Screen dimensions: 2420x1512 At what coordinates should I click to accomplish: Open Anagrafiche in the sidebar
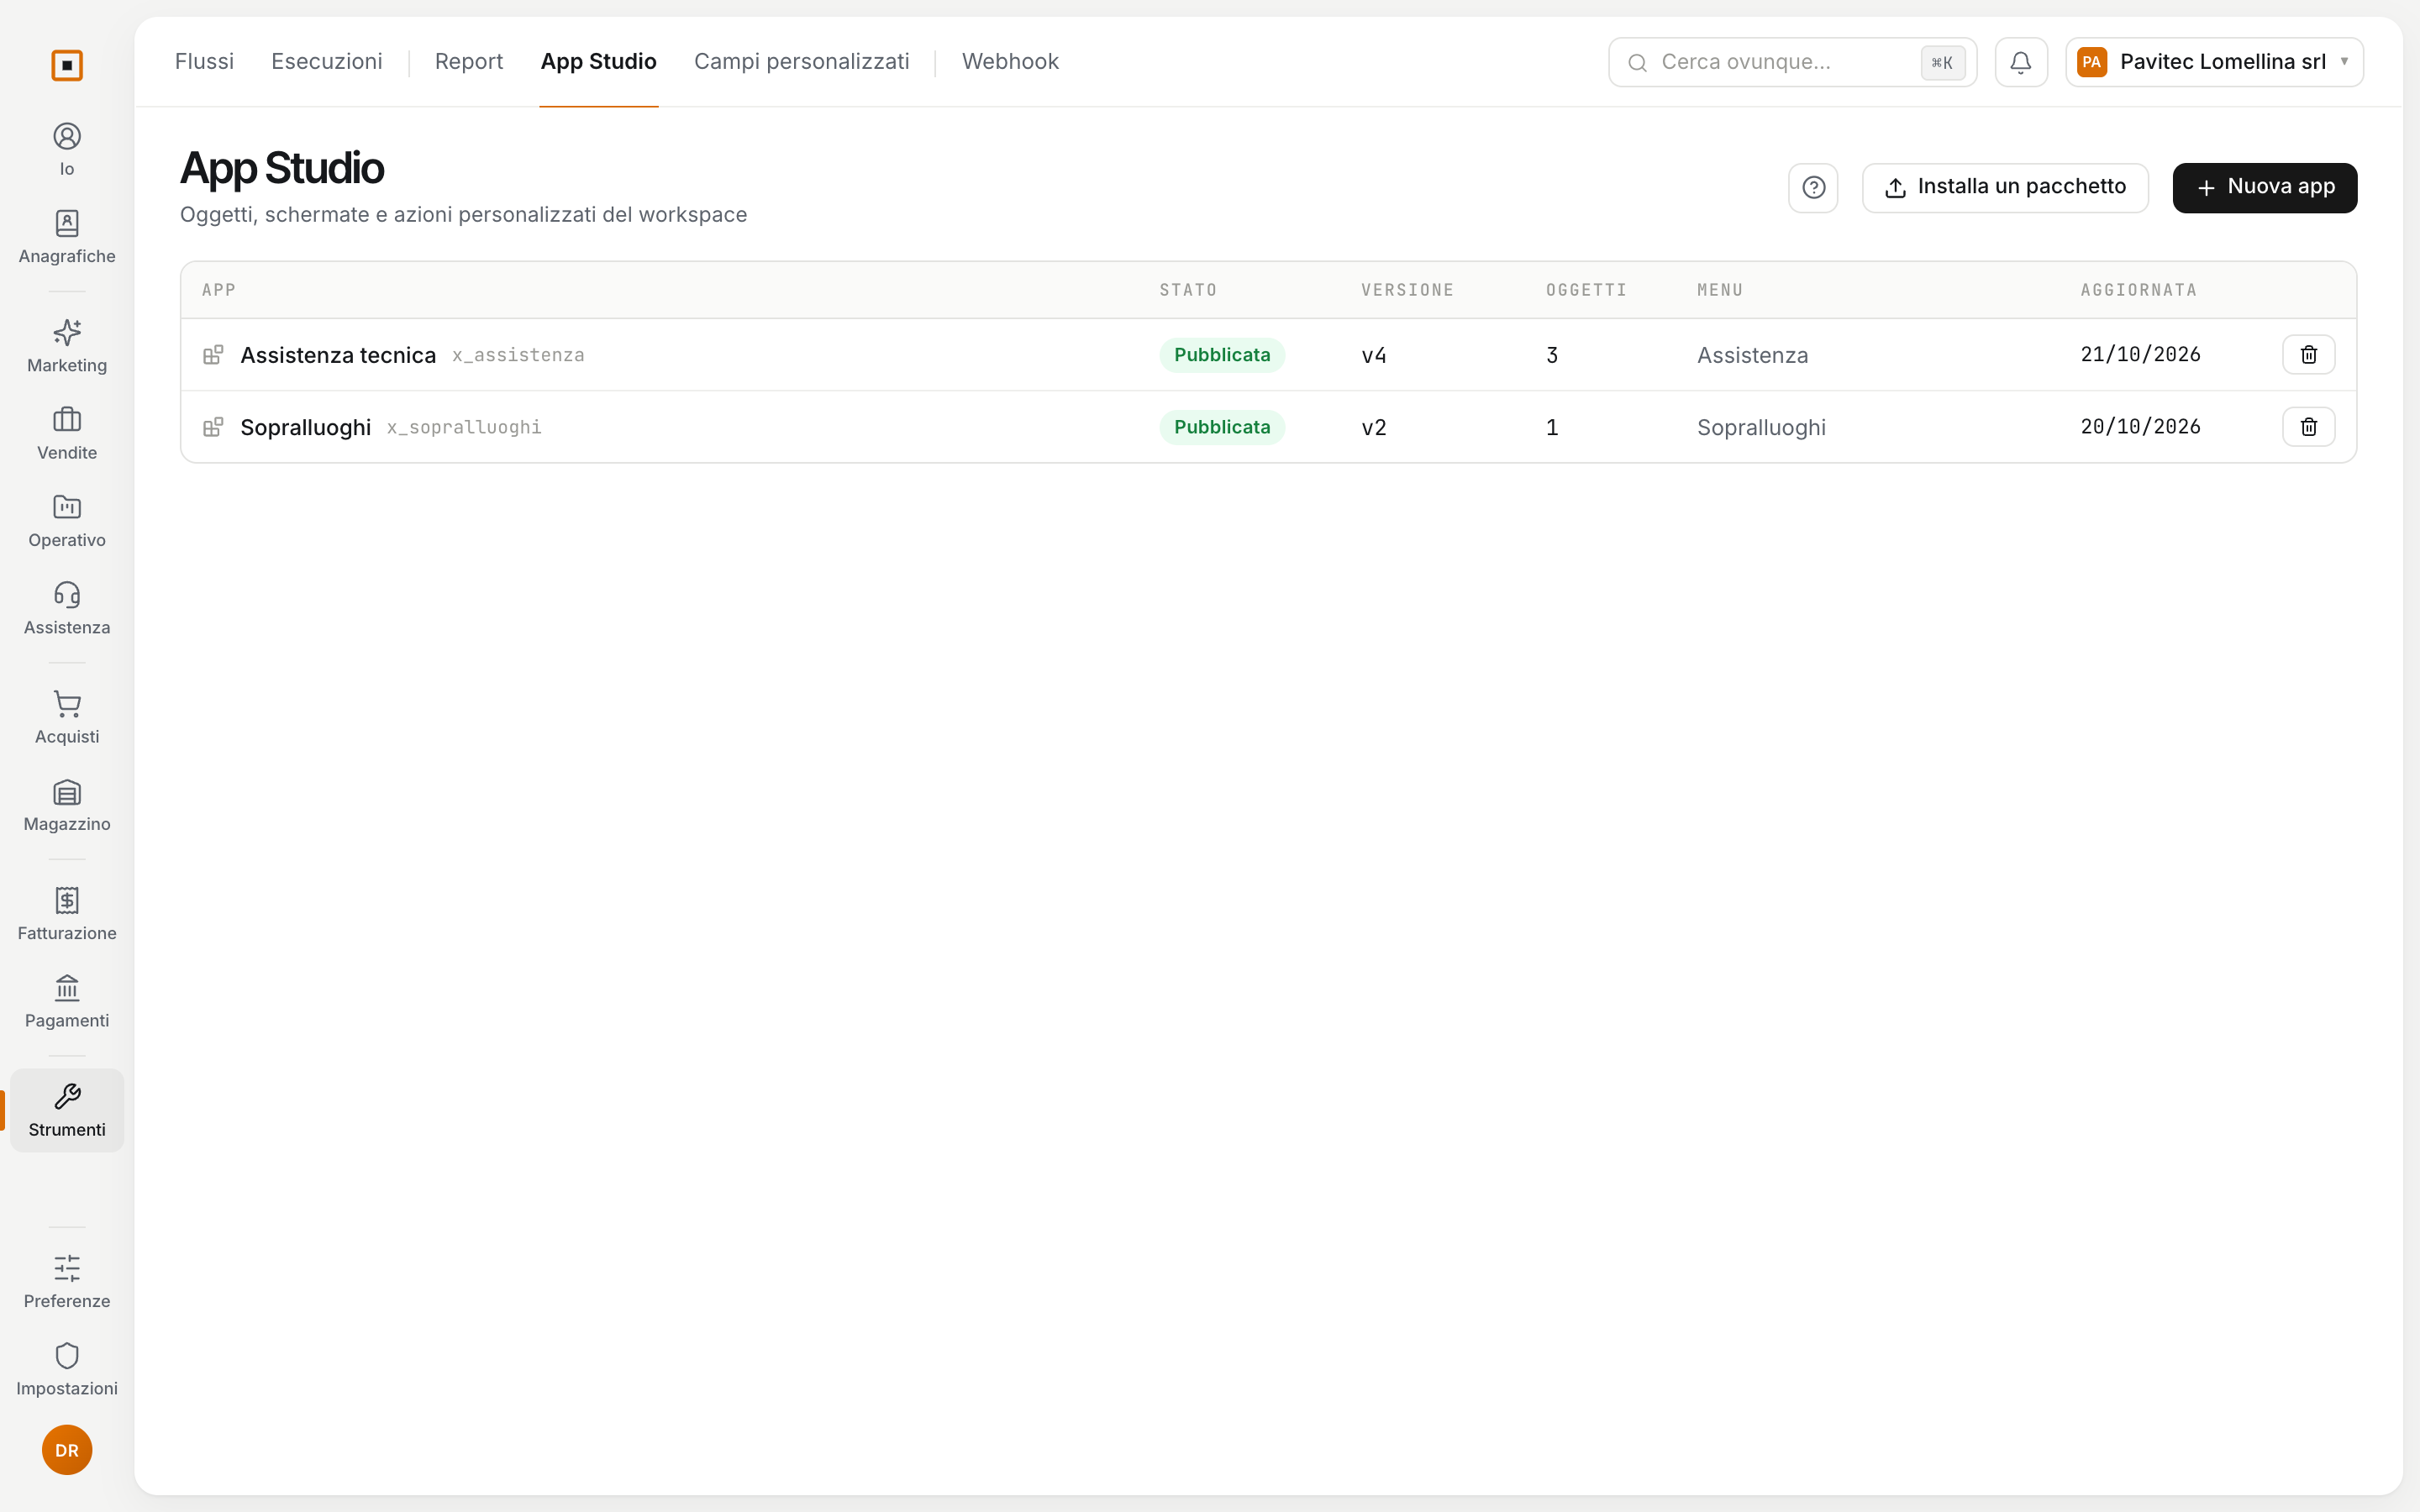pyautogui.click(x=67, y=237)
